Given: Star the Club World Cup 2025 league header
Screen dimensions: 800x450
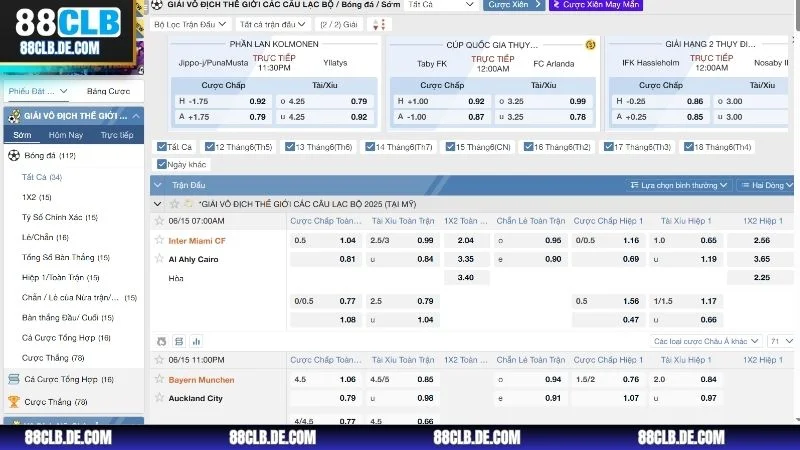Looking at the screenshot, I should click(174, 204).
